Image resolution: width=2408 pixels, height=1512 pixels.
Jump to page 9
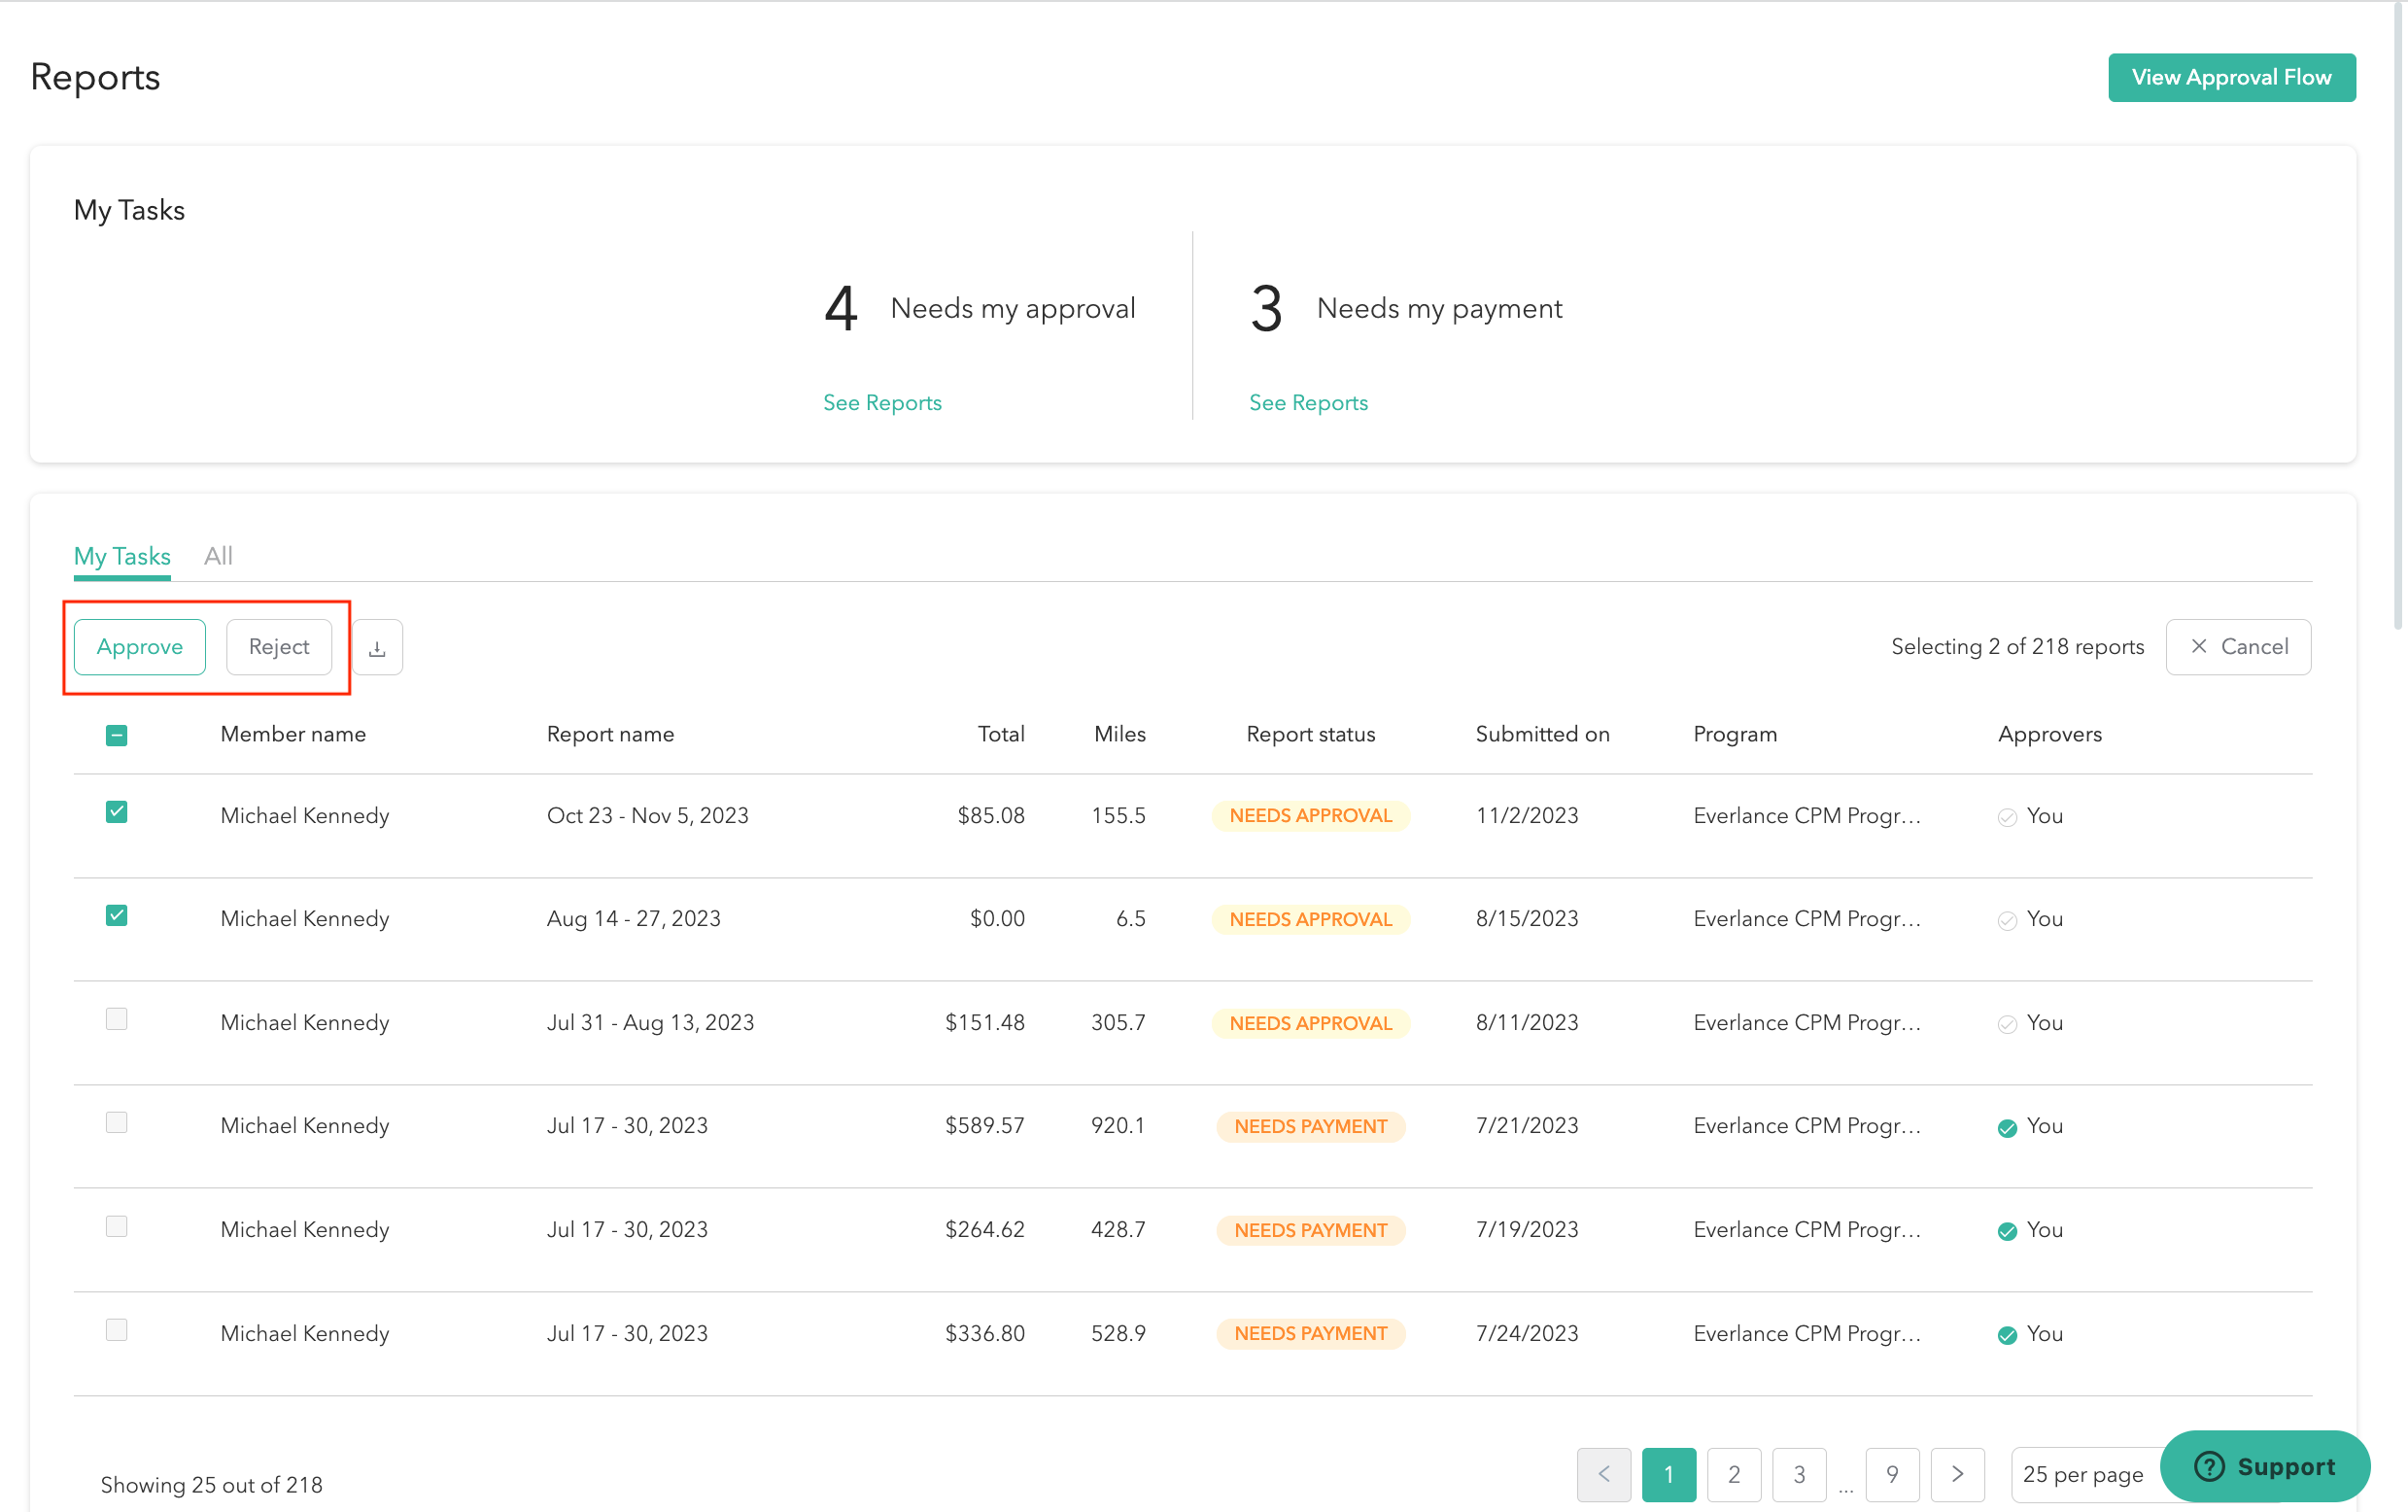pos(1892,1473)
